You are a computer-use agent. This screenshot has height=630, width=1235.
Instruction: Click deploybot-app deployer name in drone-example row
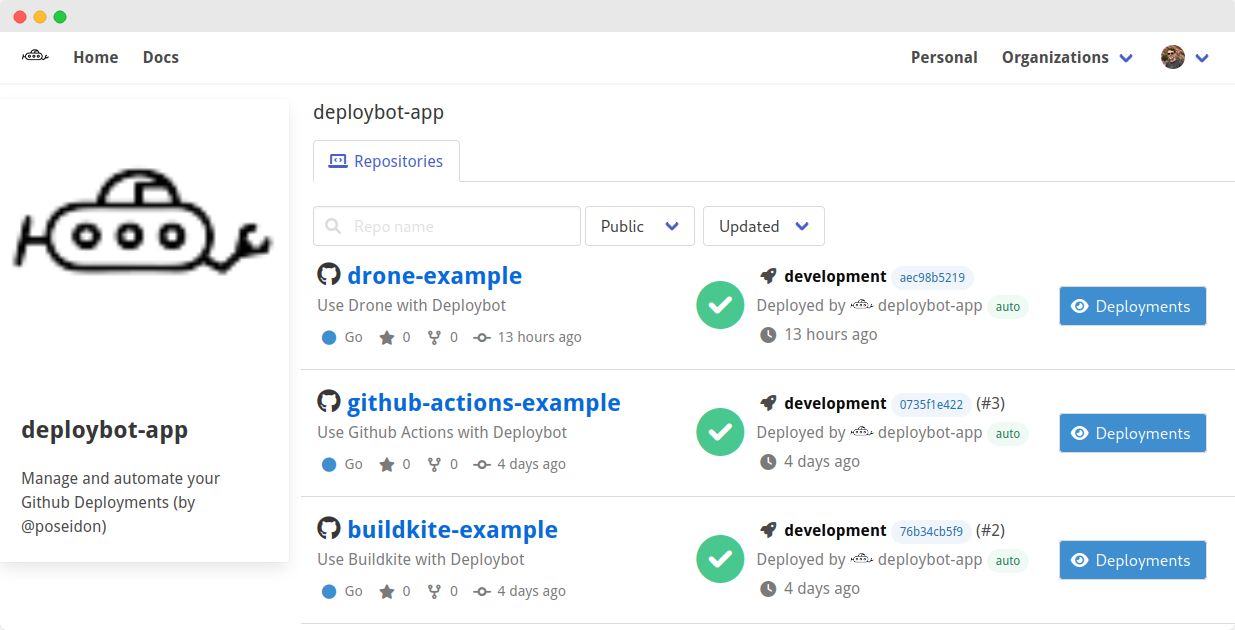pyautogui.click(x=930, y=306)
